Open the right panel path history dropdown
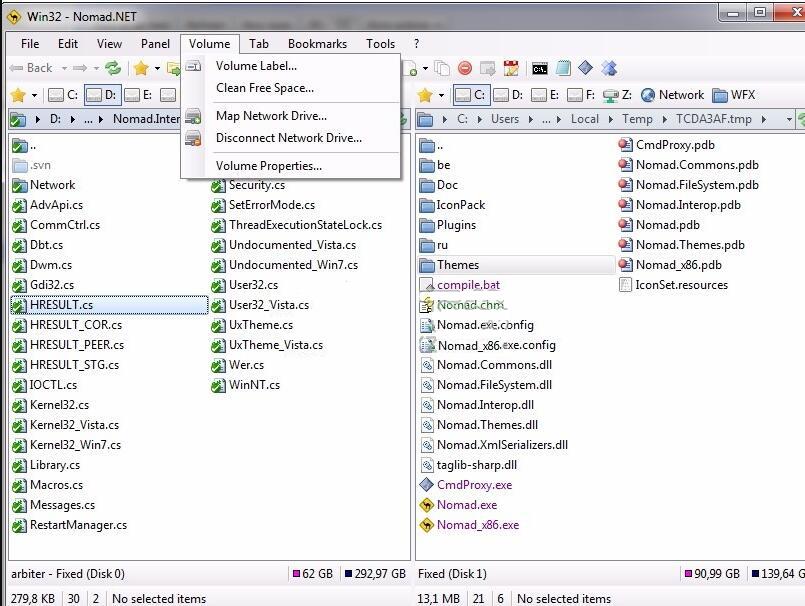 pyautogui.click(x=789, y=120)
